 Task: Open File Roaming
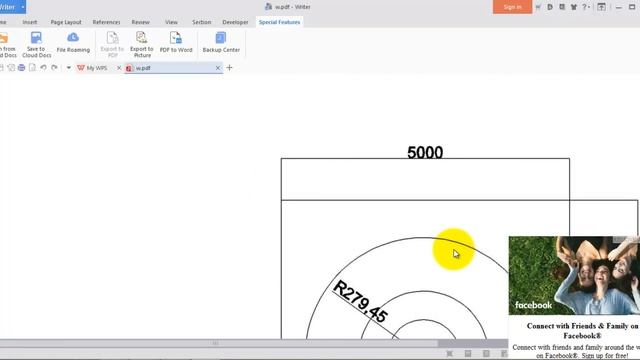pos(73,42)
